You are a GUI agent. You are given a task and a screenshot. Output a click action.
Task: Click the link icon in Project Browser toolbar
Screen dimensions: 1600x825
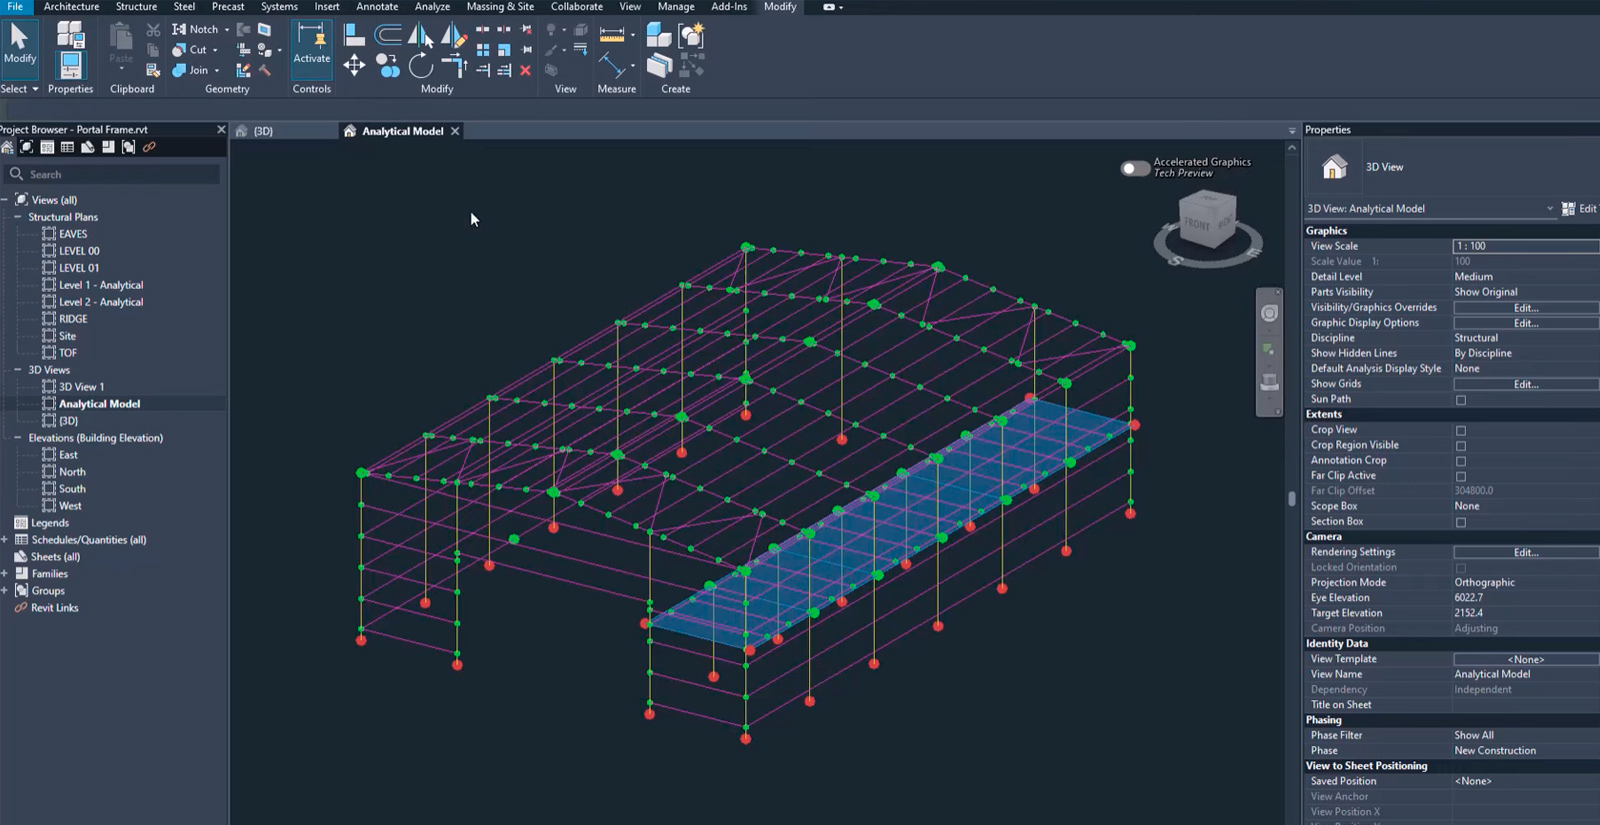pos(149,147)
